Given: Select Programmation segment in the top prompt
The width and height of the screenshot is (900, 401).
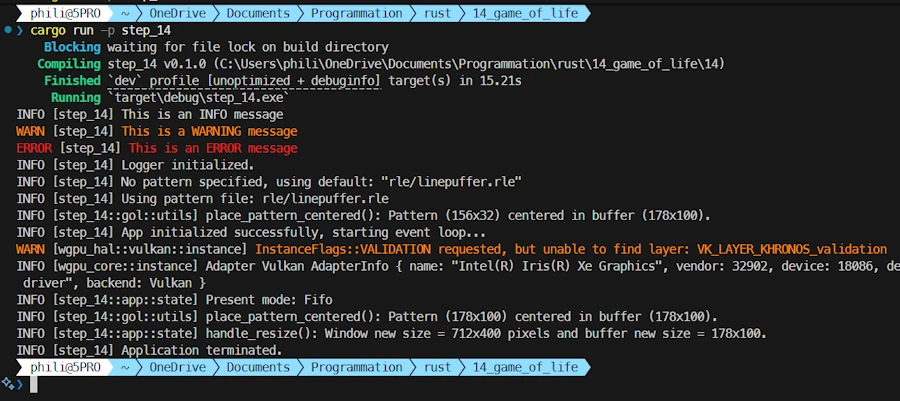Looking at the screenshot, I should click(x=358, y=13).
